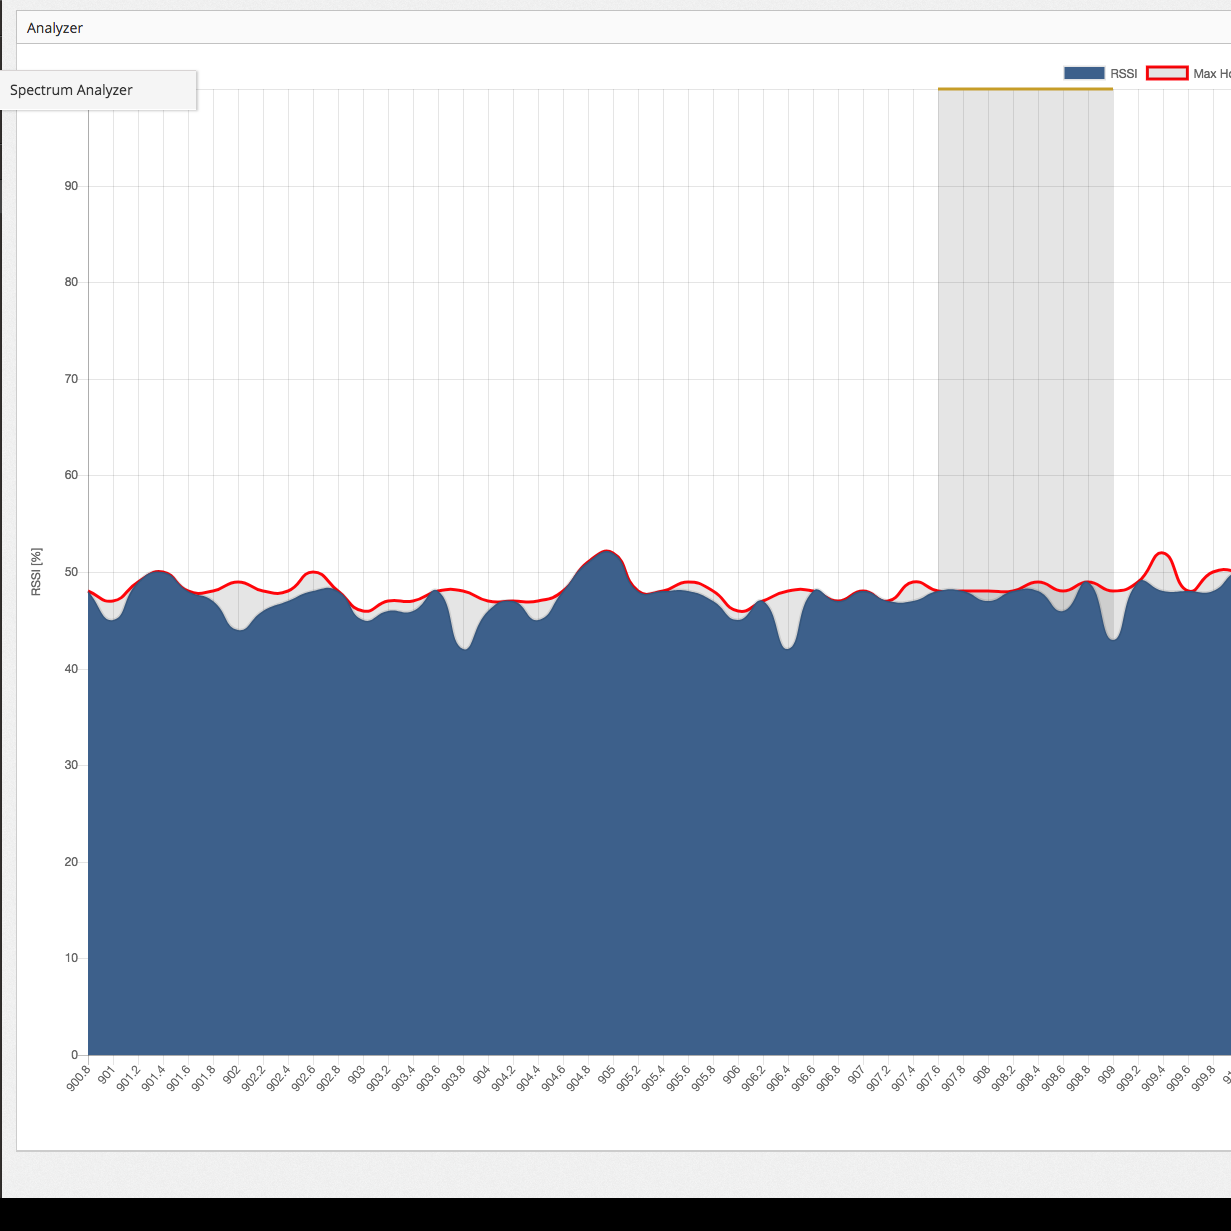
Task: Click the Spectrum Analyzer menu item
Action: (x=72, y=90)
